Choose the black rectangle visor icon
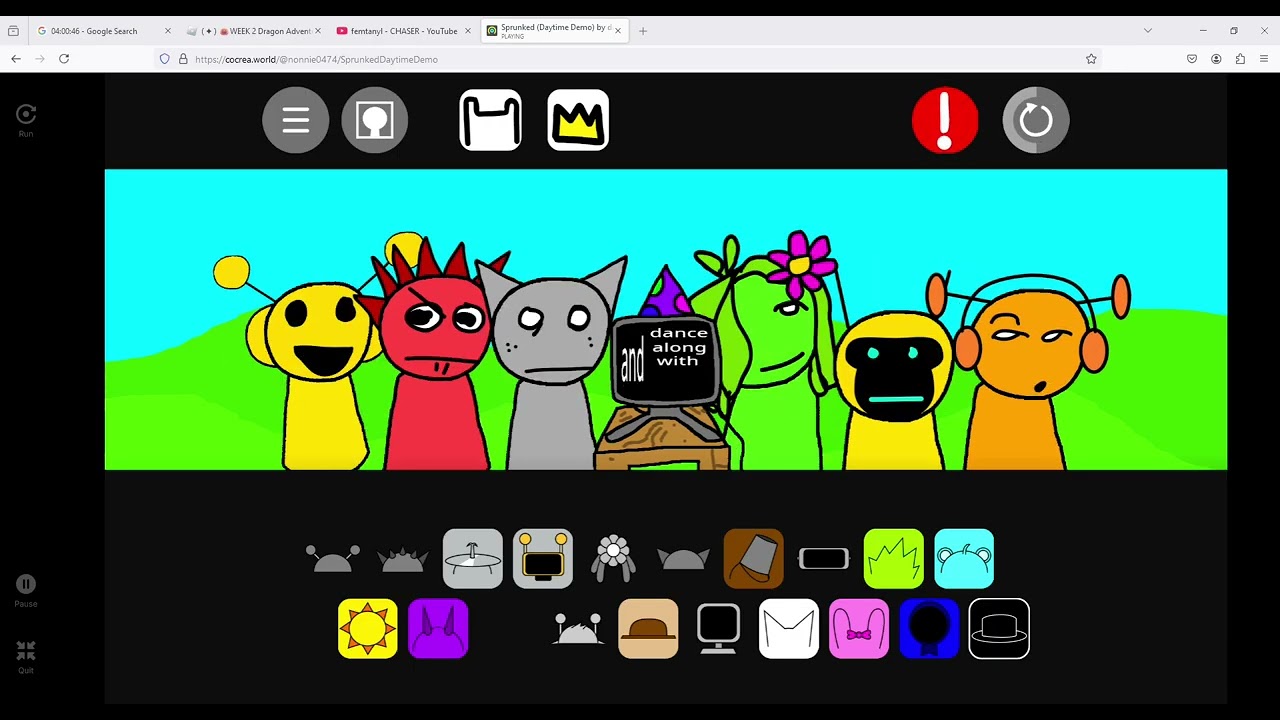 pyautogui.click(x=824, y=559)
